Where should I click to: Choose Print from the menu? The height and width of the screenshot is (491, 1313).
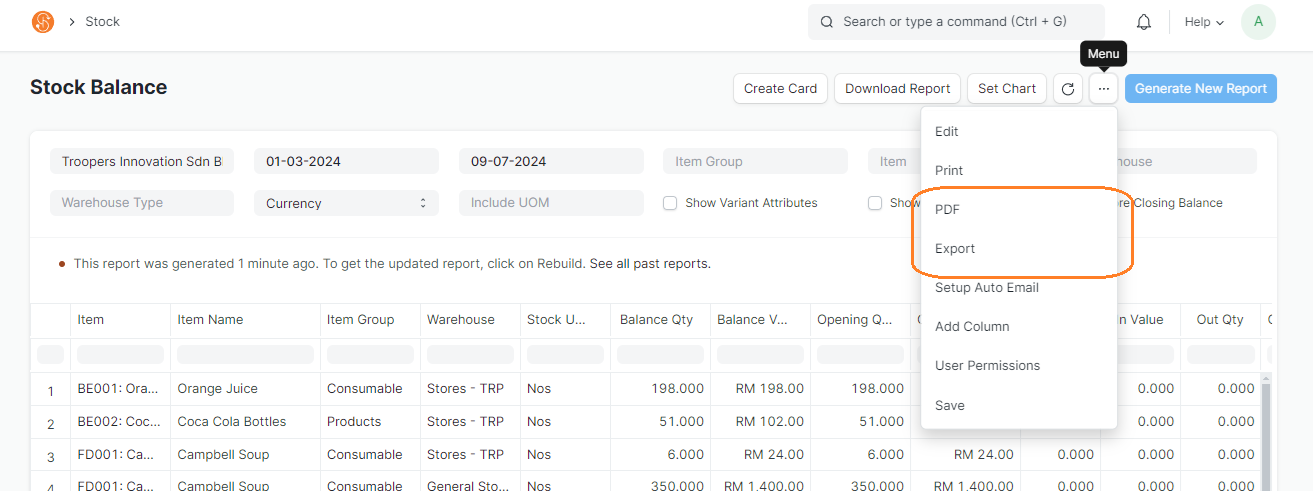pyautogui.click(x=1019, y=170)
